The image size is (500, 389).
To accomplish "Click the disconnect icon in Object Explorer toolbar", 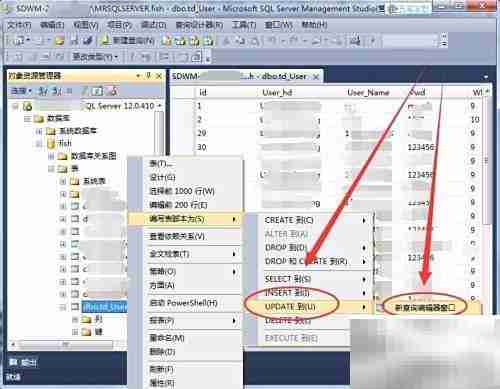I will [57, 91].
